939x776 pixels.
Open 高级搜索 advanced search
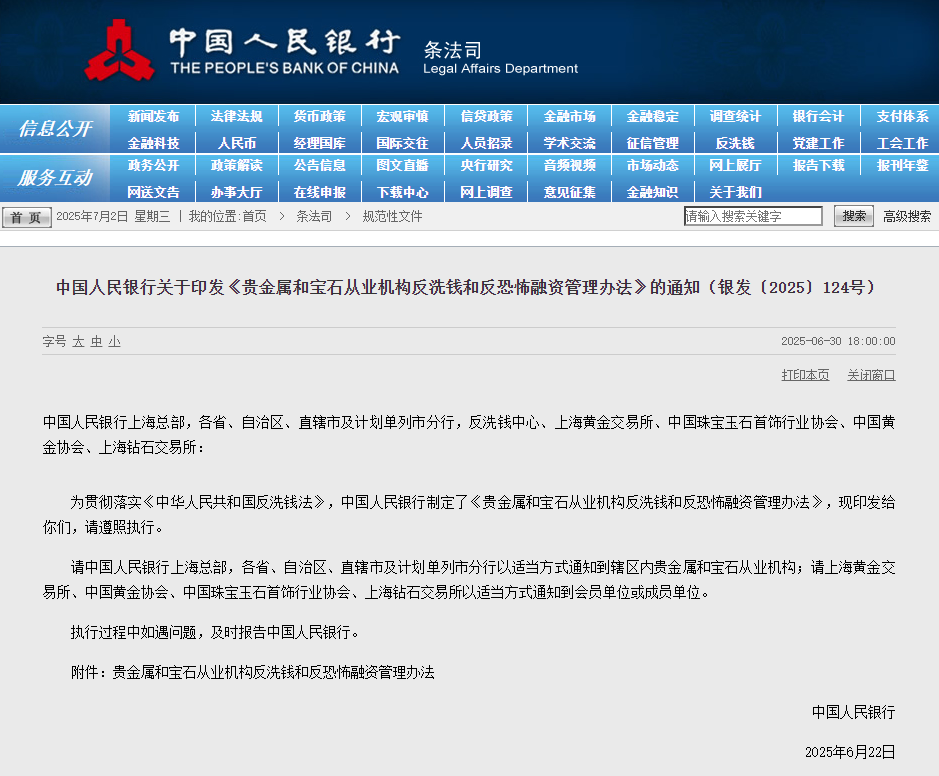coord(907,216)
